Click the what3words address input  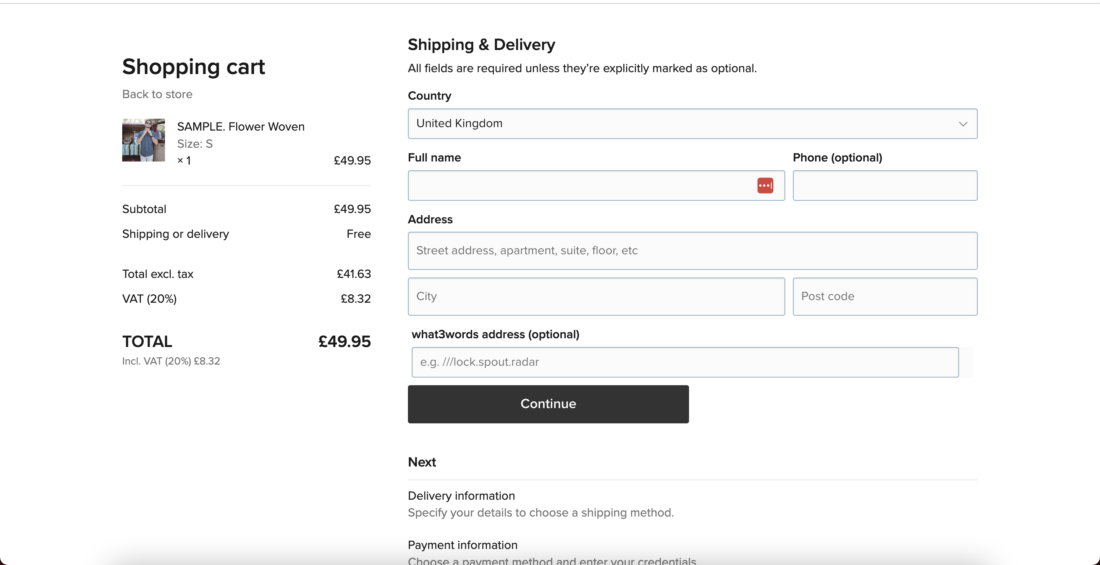click(684, 362)
